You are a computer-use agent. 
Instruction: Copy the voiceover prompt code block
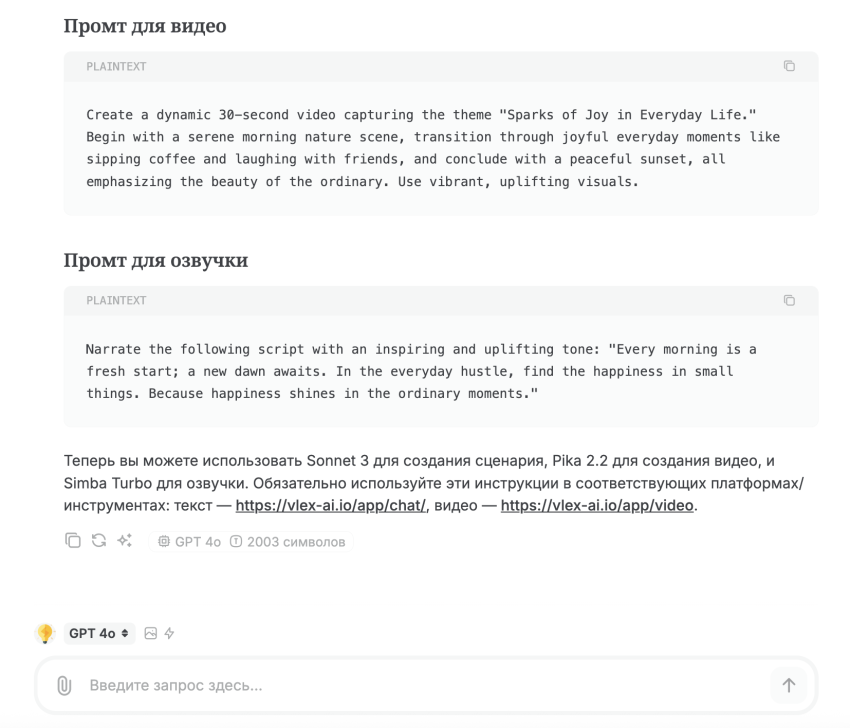coord(789,300)
